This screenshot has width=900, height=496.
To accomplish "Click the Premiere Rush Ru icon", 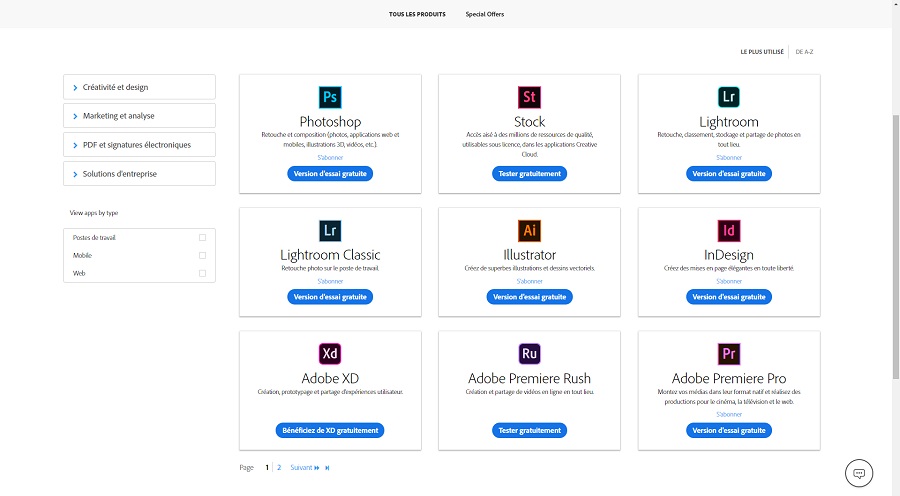I will [x=529, y=354].
